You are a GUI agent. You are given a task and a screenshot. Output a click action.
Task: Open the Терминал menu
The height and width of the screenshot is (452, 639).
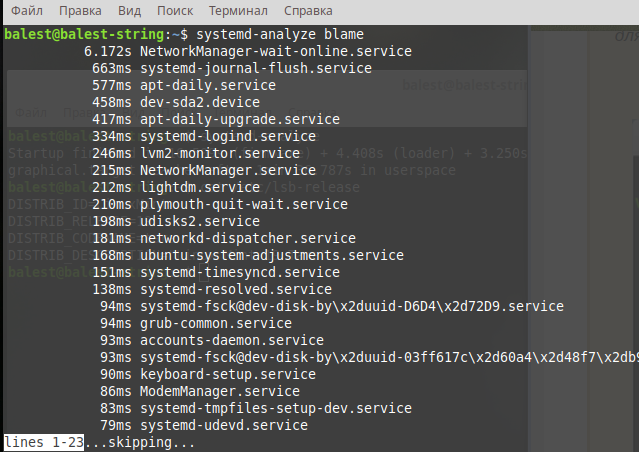click(238, 13)
